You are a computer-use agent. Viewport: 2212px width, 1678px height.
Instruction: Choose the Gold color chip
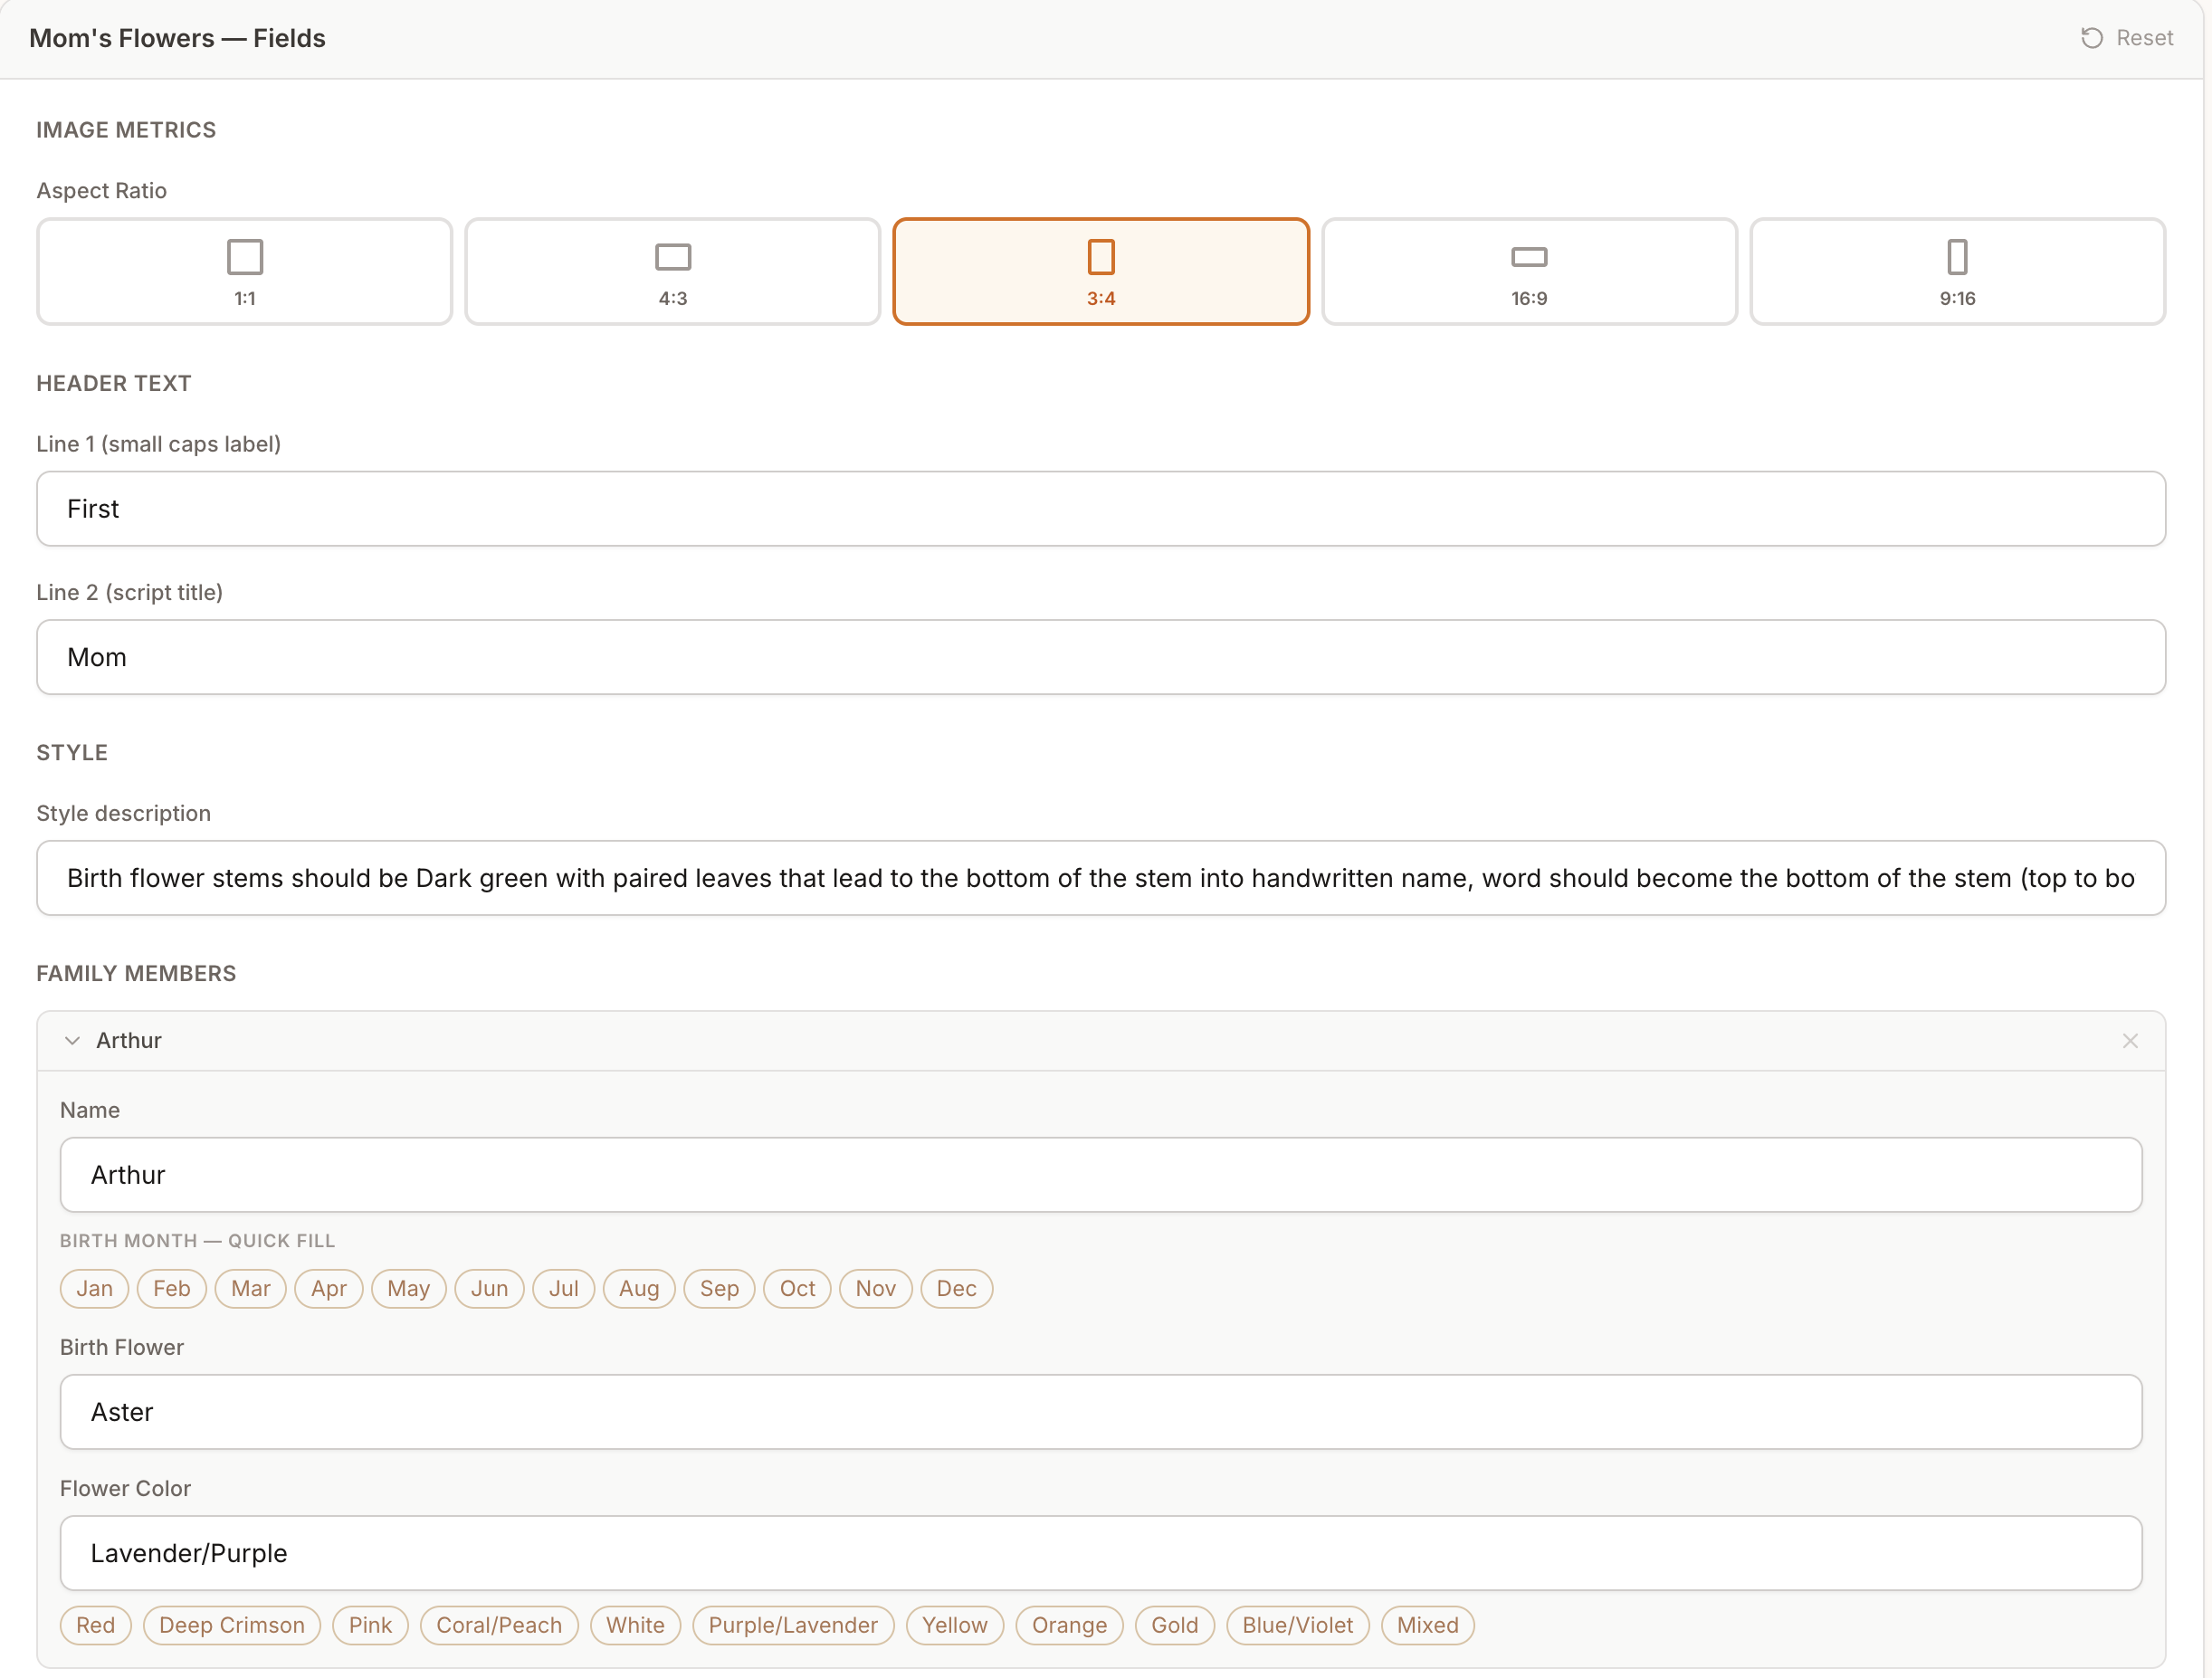pyautogui.click(x=1174, y=1625)
